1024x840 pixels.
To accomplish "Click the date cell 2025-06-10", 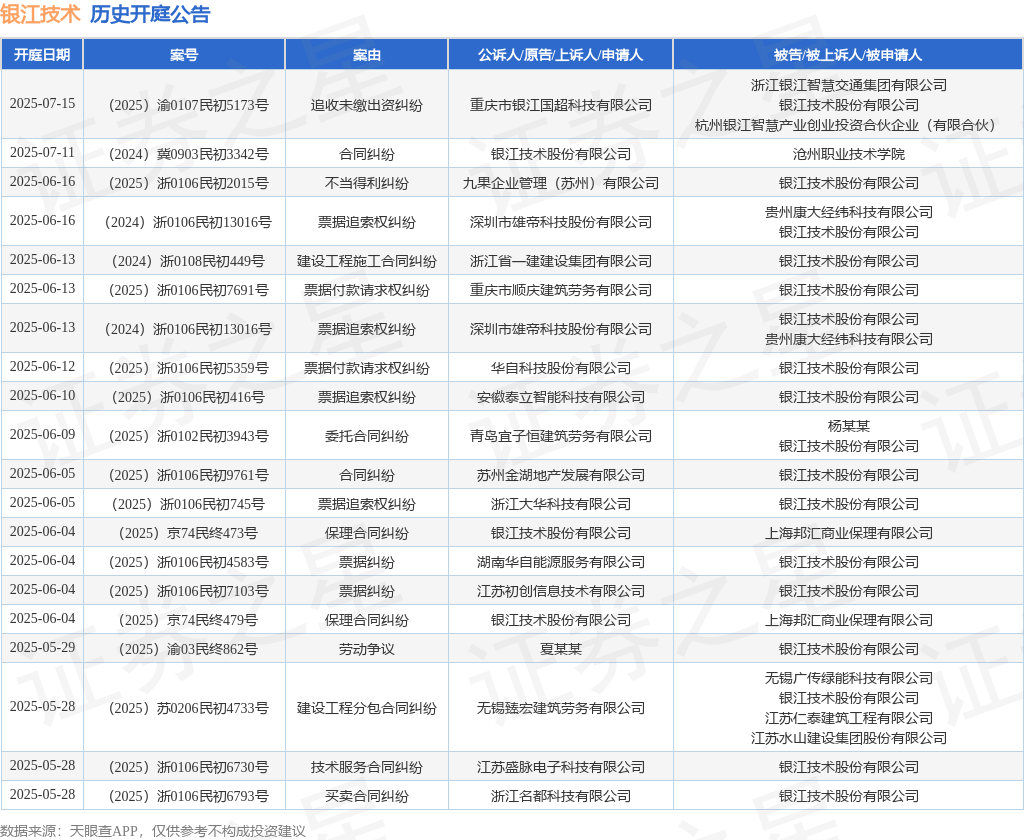I will point(42,396).
